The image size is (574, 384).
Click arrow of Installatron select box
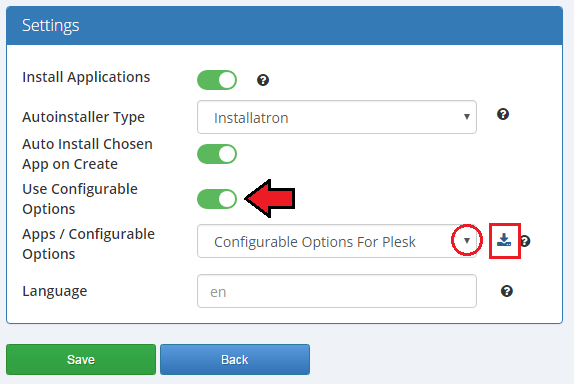467,117
